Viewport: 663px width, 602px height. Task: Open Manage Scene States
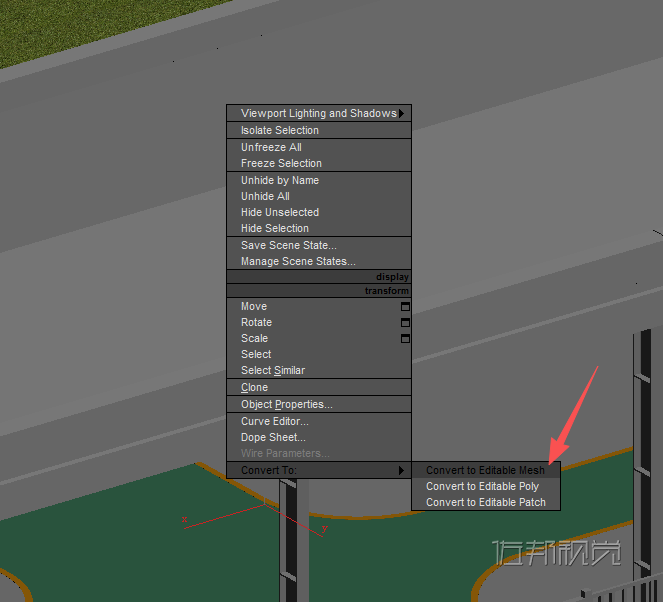click(x=319, y=261)
